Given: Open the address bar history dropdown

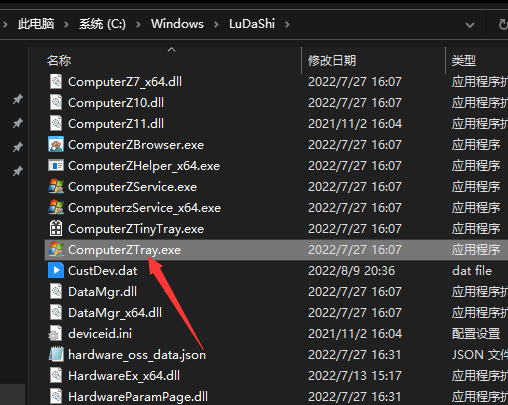Looking at the screenshot, I should 470,25.
